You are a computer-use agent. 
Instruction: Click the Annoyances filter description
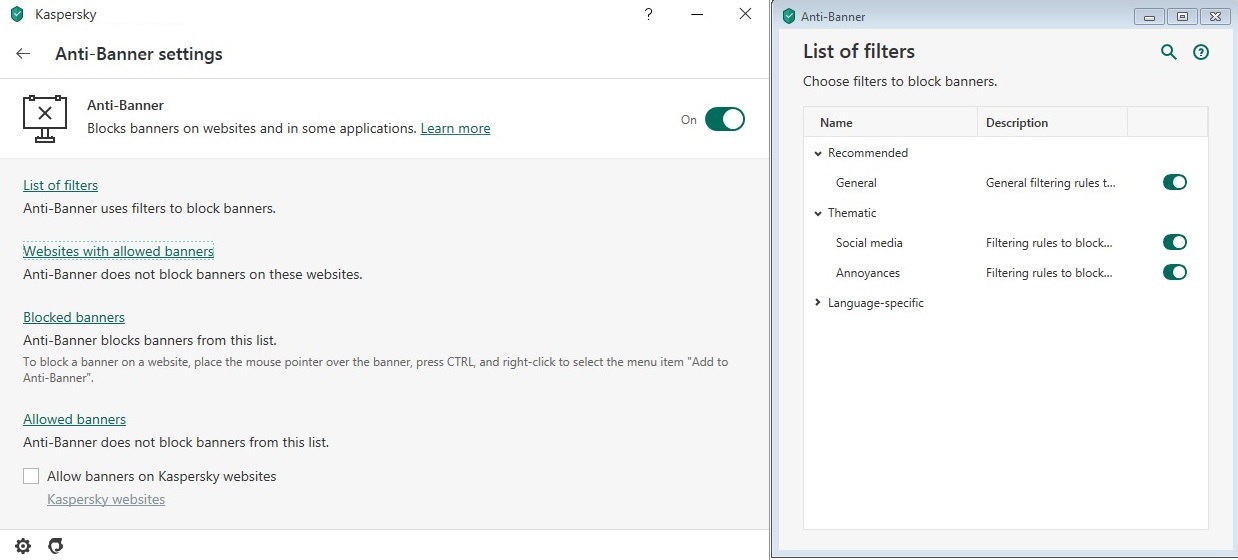click(x=1049, y=273)
